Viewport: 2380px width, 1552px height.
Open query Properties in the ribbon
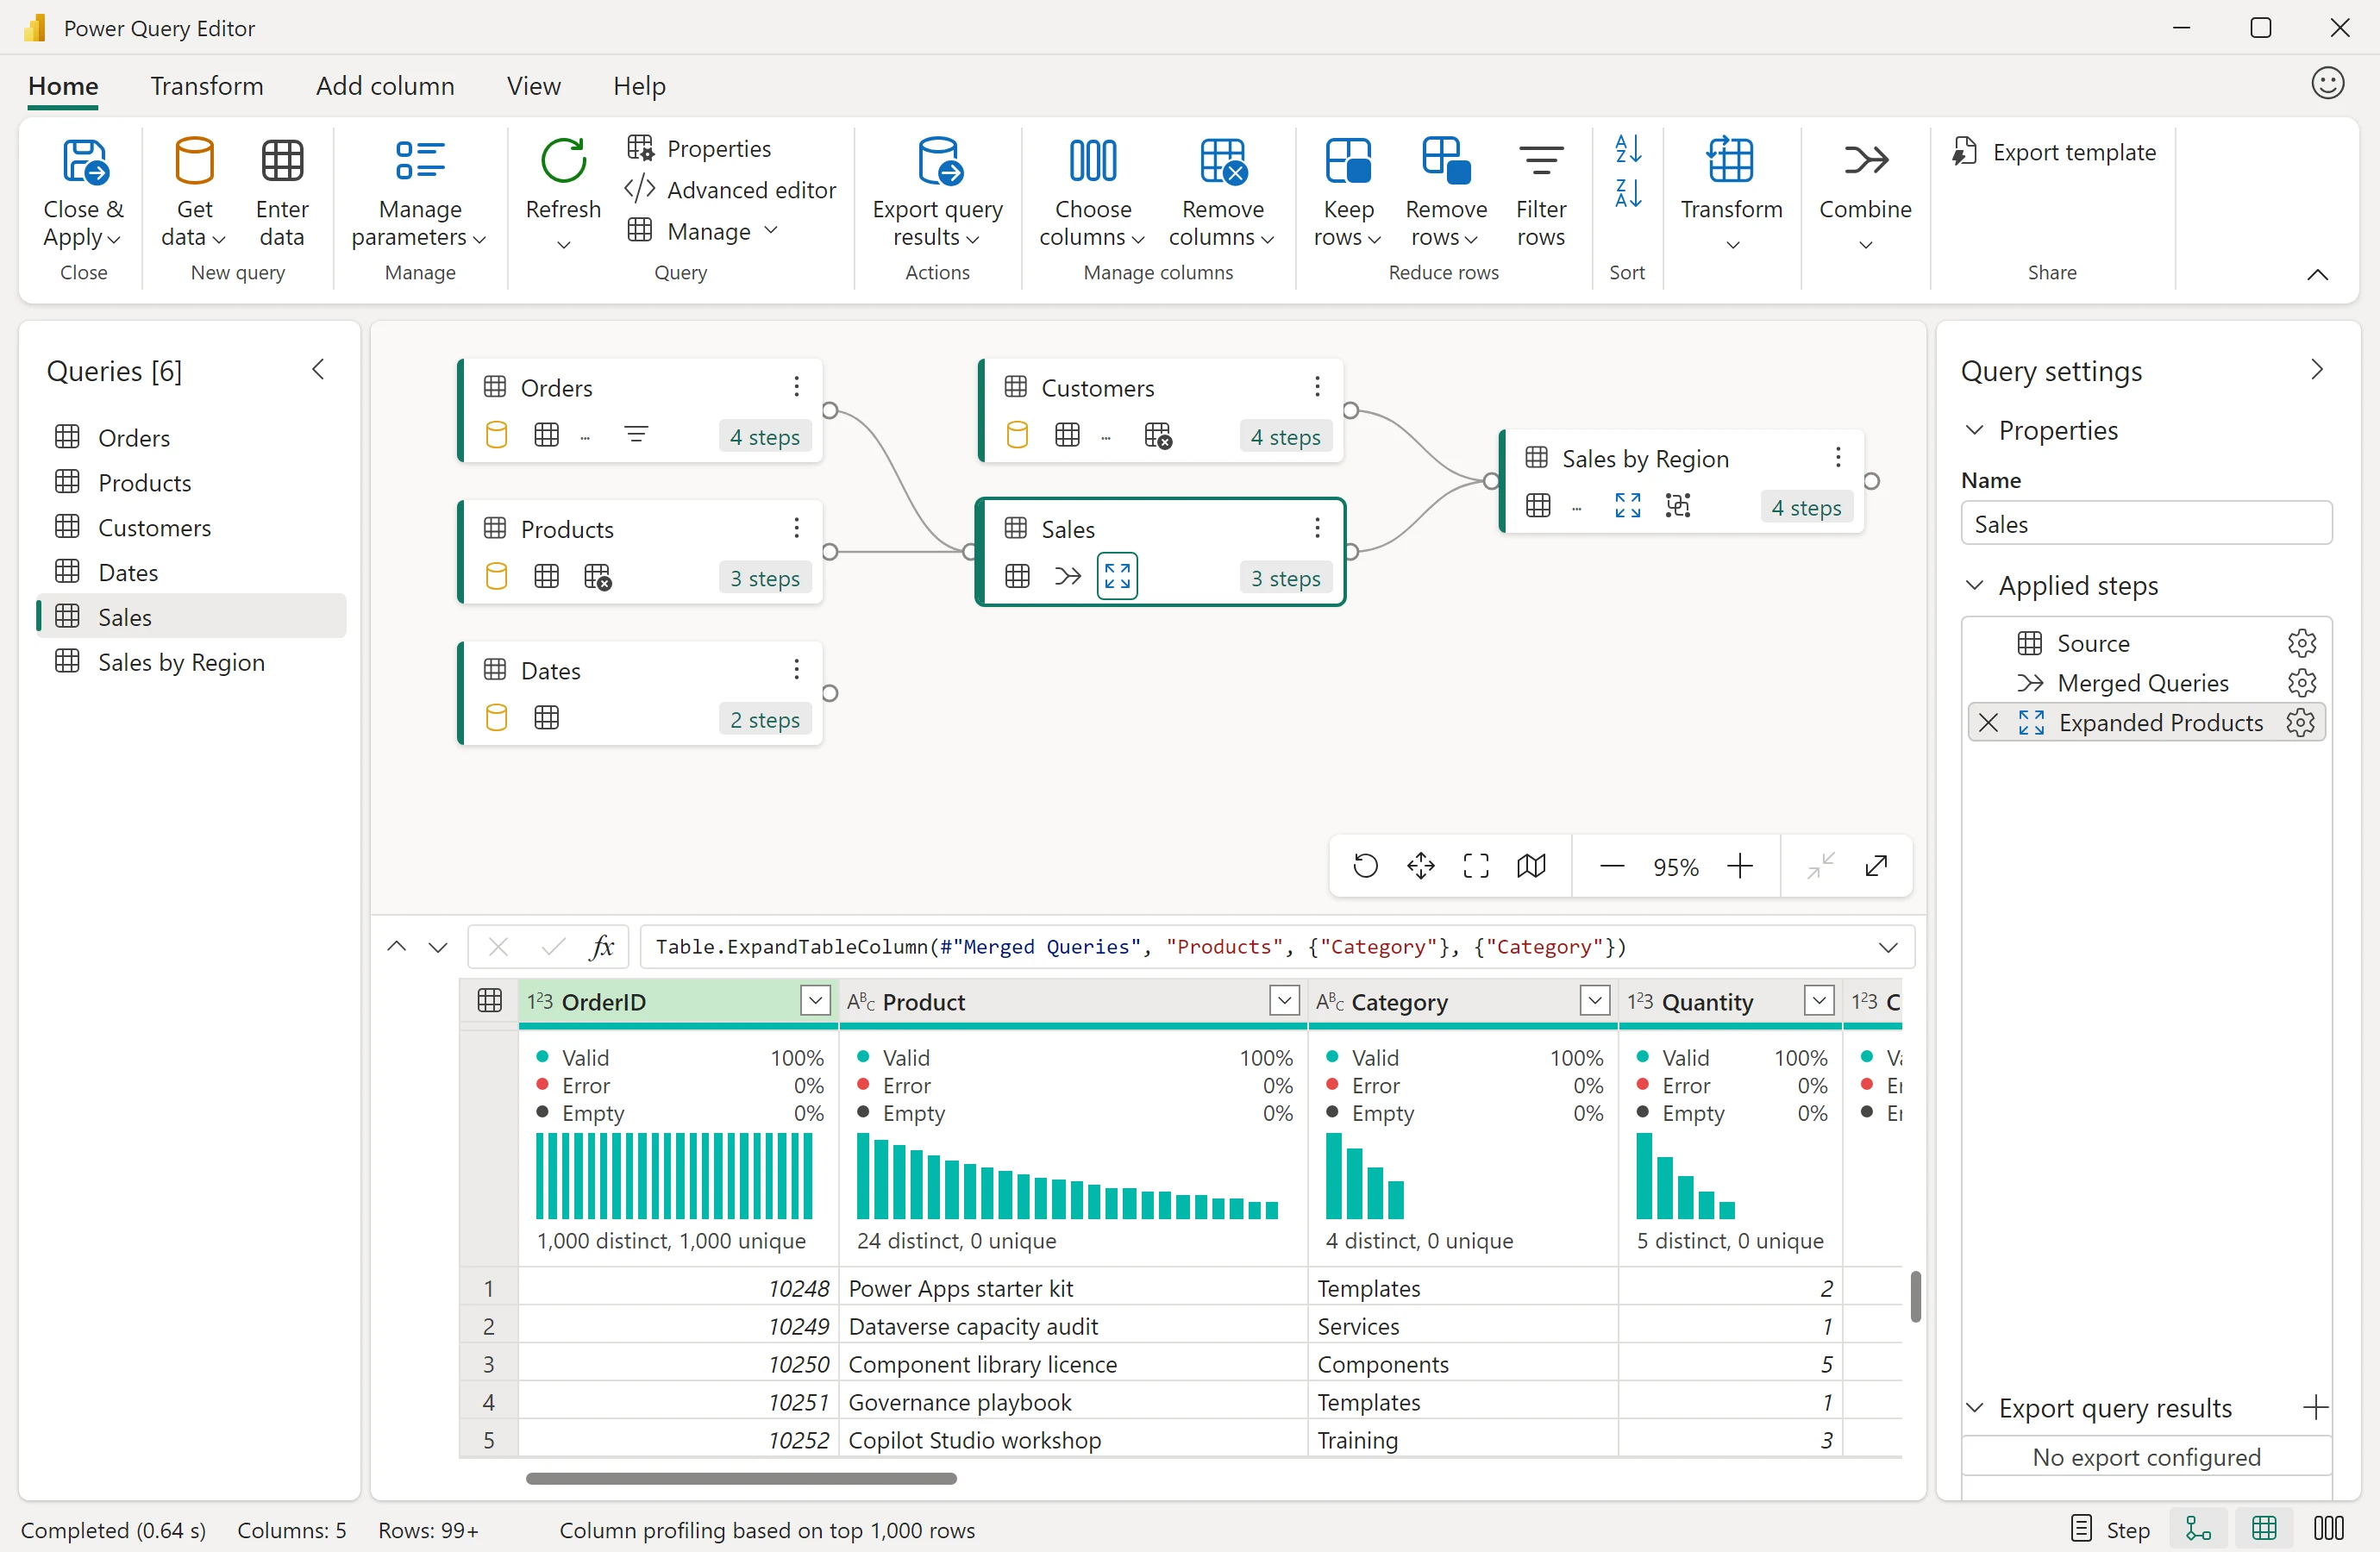(699, 148)
